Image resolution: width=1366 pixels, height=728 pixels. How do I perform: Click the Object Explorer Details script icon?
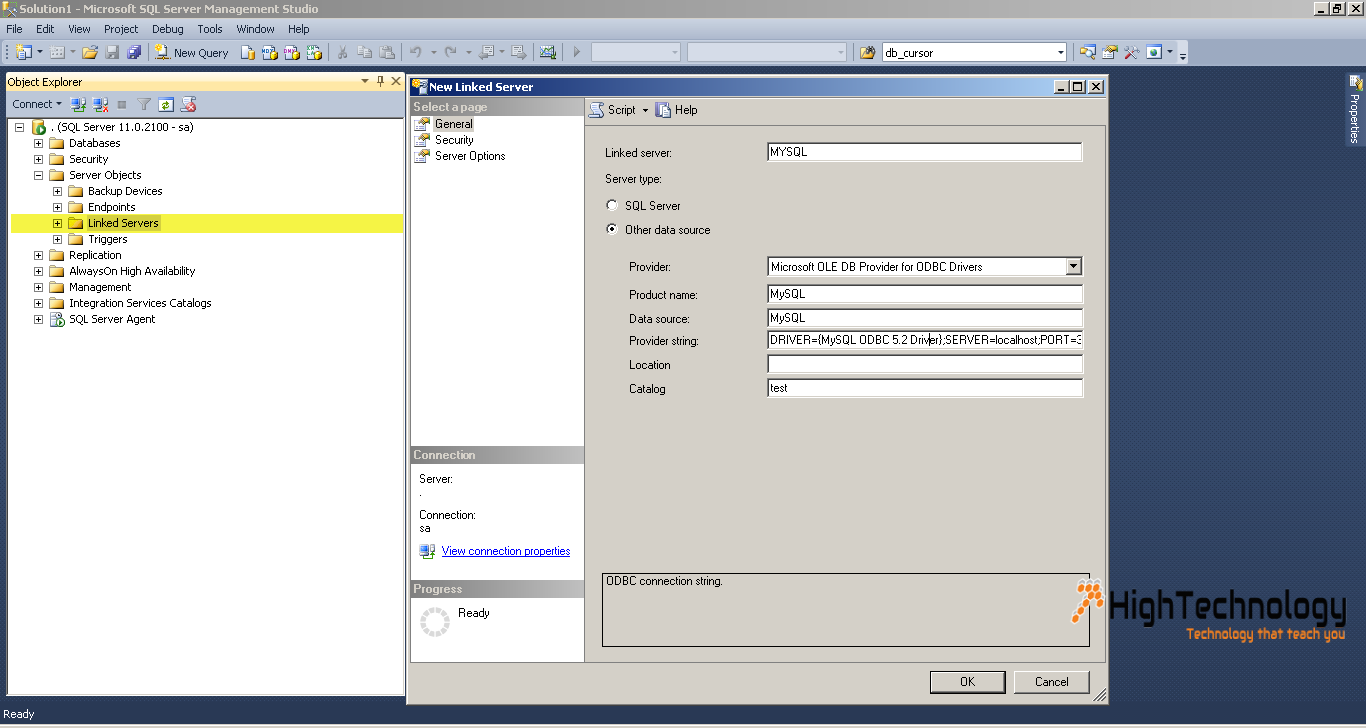[x=188, y=104]
